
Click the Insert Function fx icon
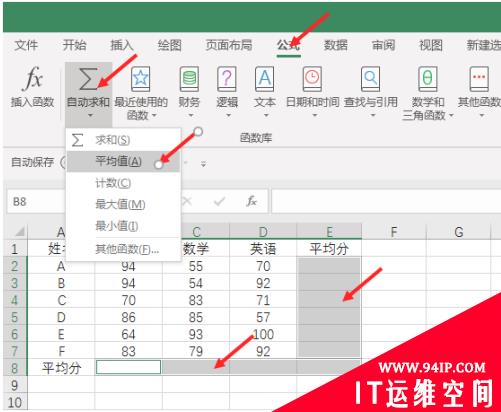33,79
